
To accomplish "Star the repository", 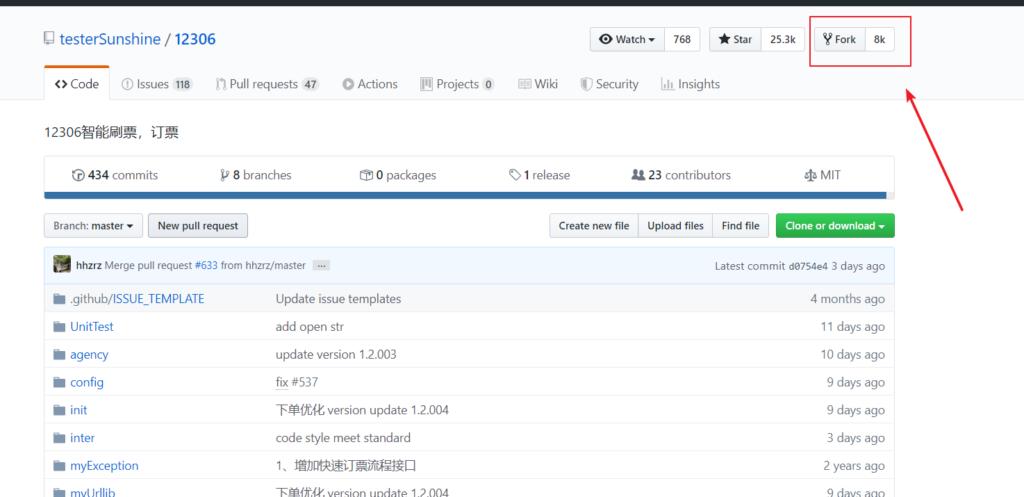I will click(735, 39).
